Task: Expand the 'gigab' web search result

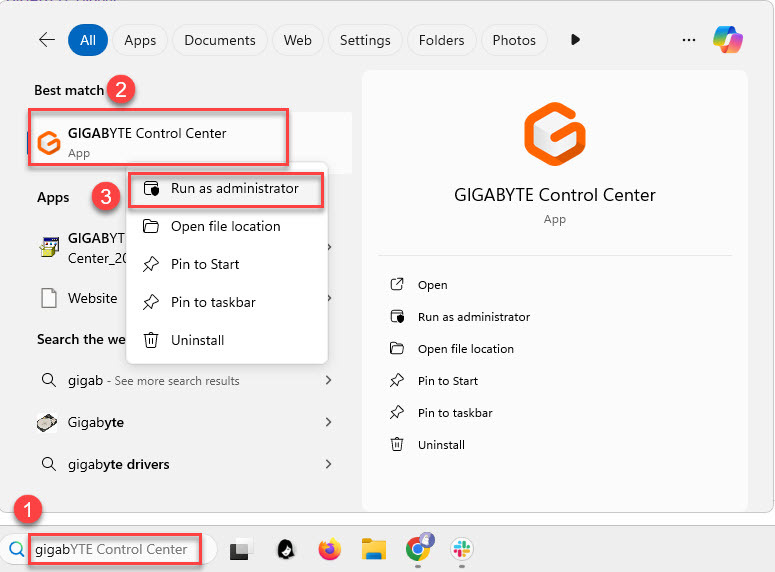Action: tap(328, 381)
